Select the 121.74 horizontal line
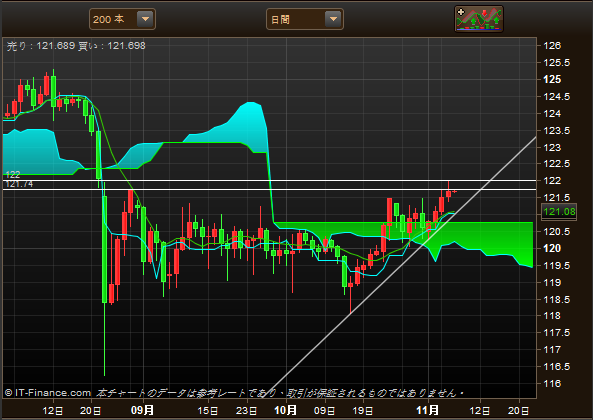The width and height of the screenshot is (593, 420). coord(269,189)
